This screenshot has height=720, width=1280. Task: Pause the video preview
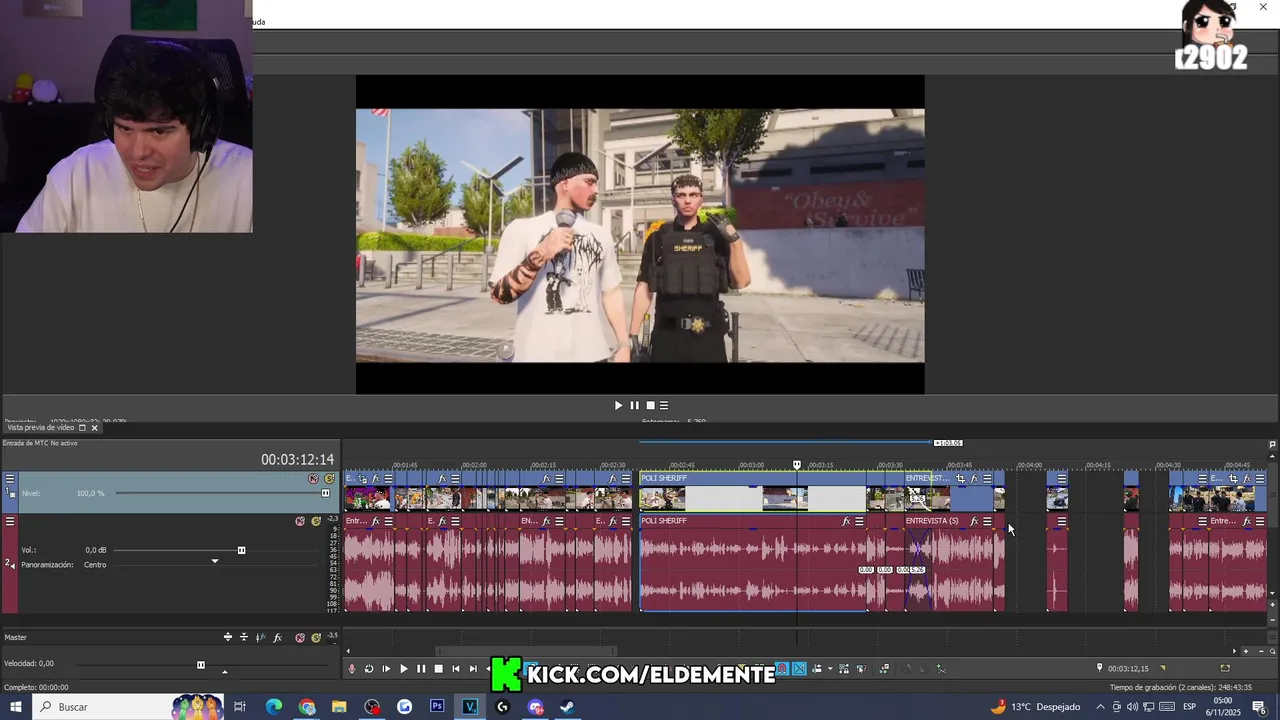coord(634,405)
